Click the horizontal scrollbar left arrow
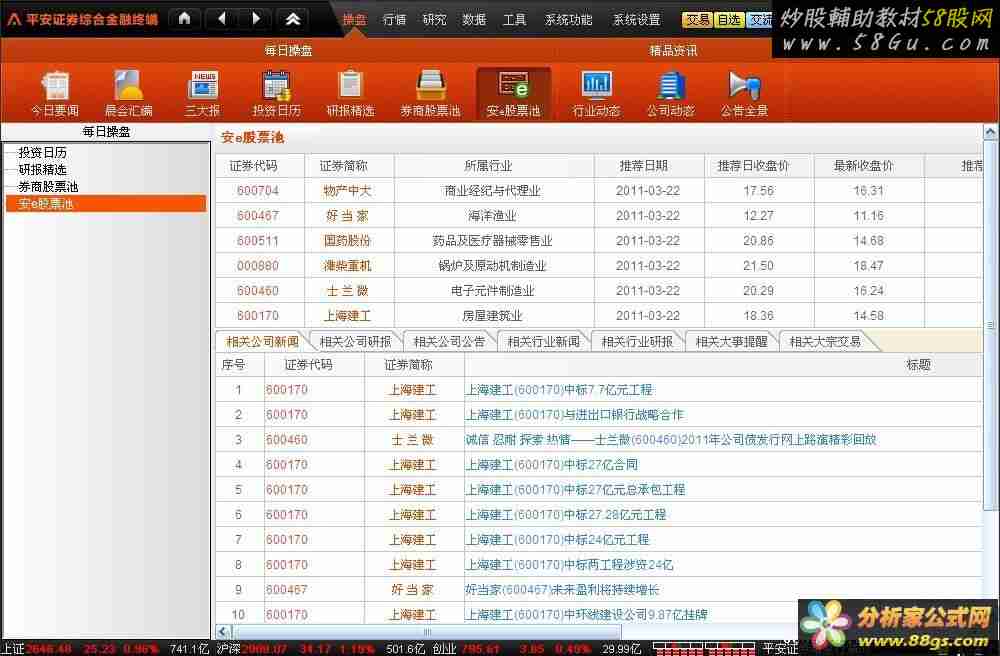Viewport: 1000px width, 656px height. (x=223, y=632)
